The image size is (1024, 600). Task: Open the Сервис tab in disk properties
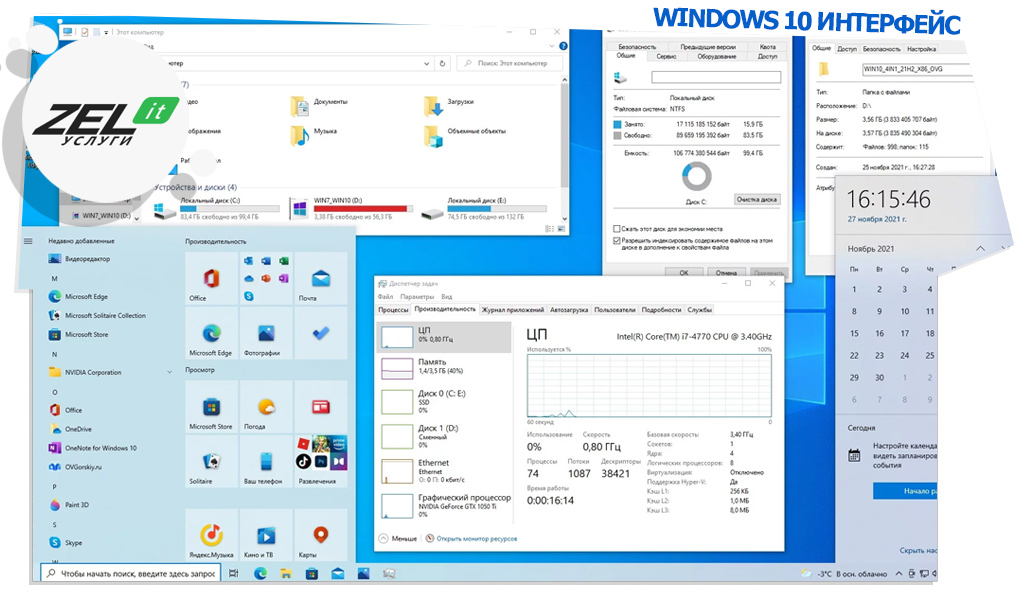(666, 57)
